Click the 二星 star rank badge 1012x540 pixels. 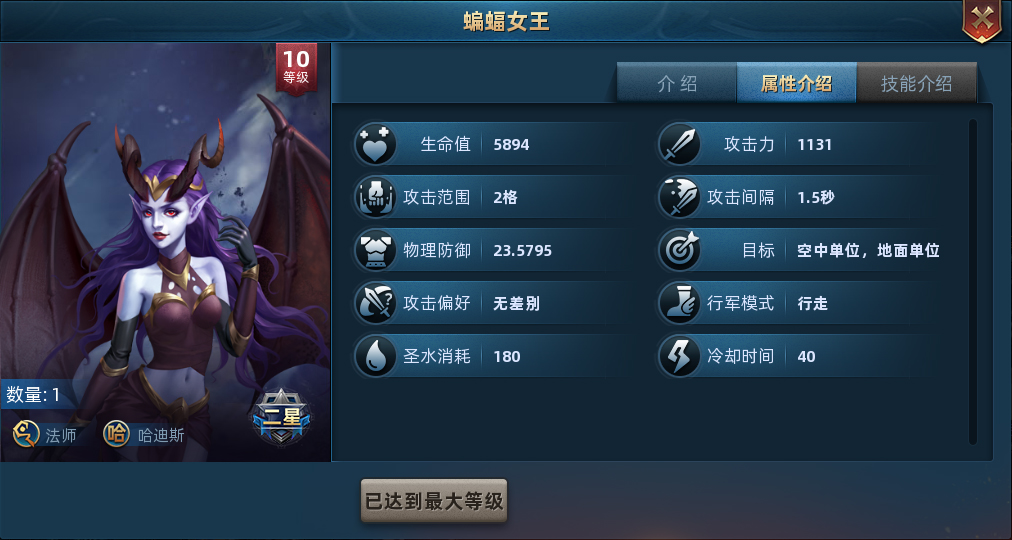tap(281, 419)
